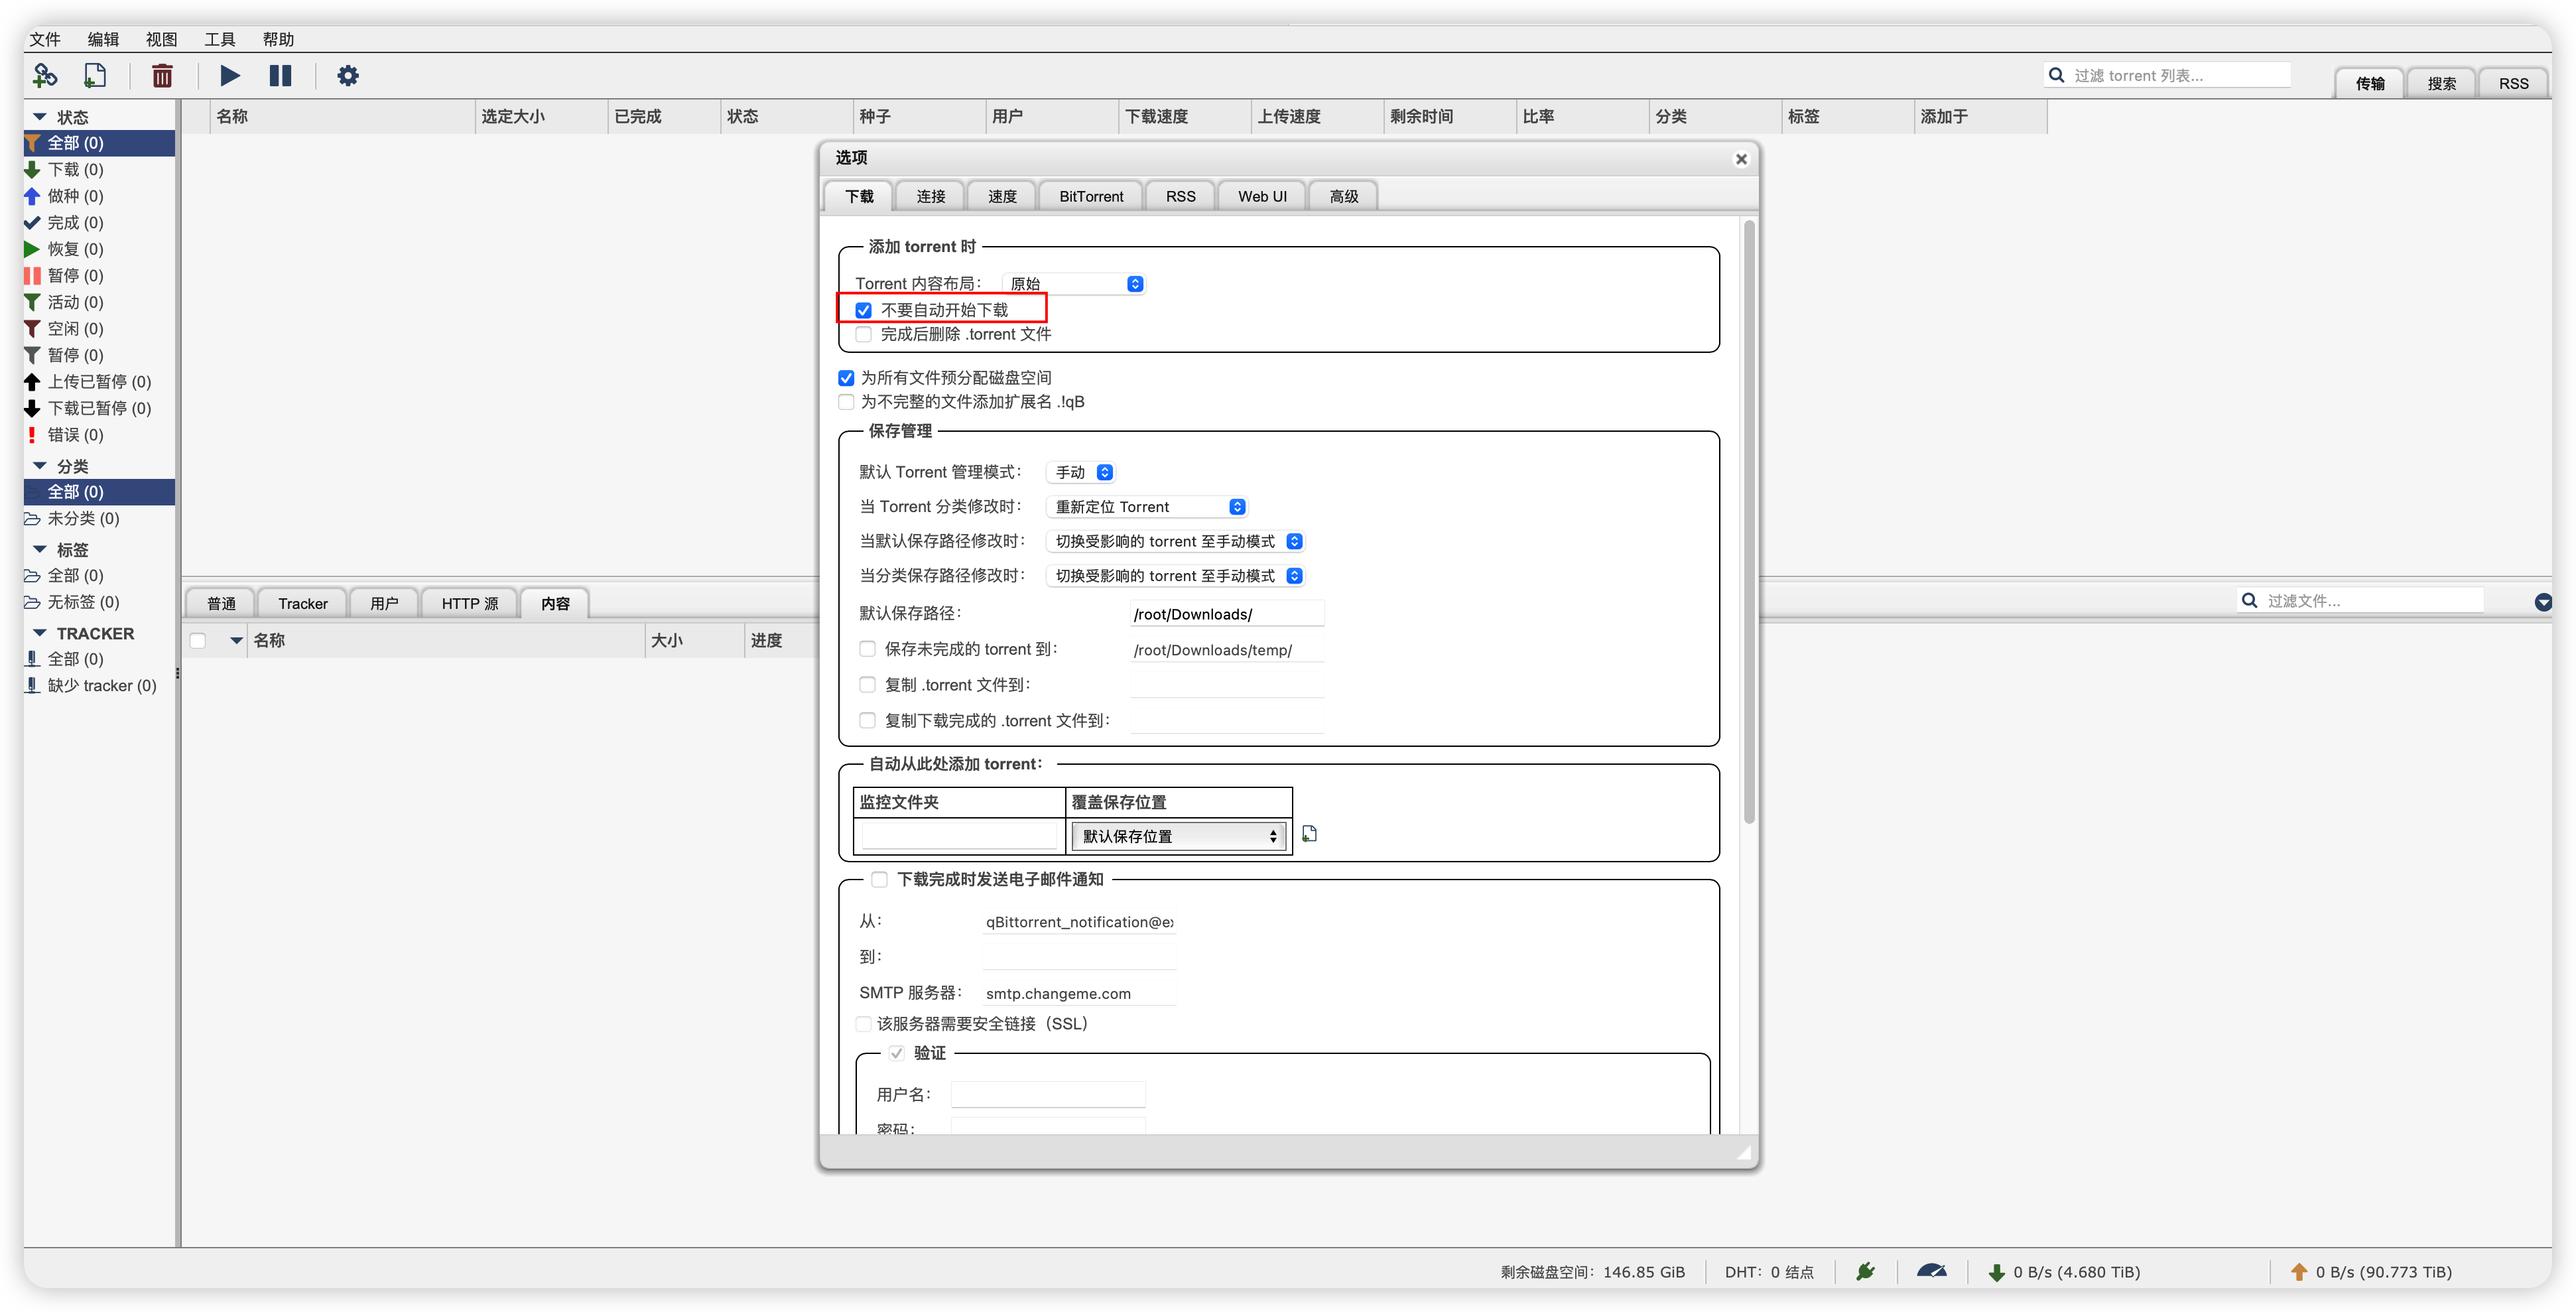Viewport: 2576px width, 1312px height.
Task: Open the 文件 menu
Action: pos(45,39)
